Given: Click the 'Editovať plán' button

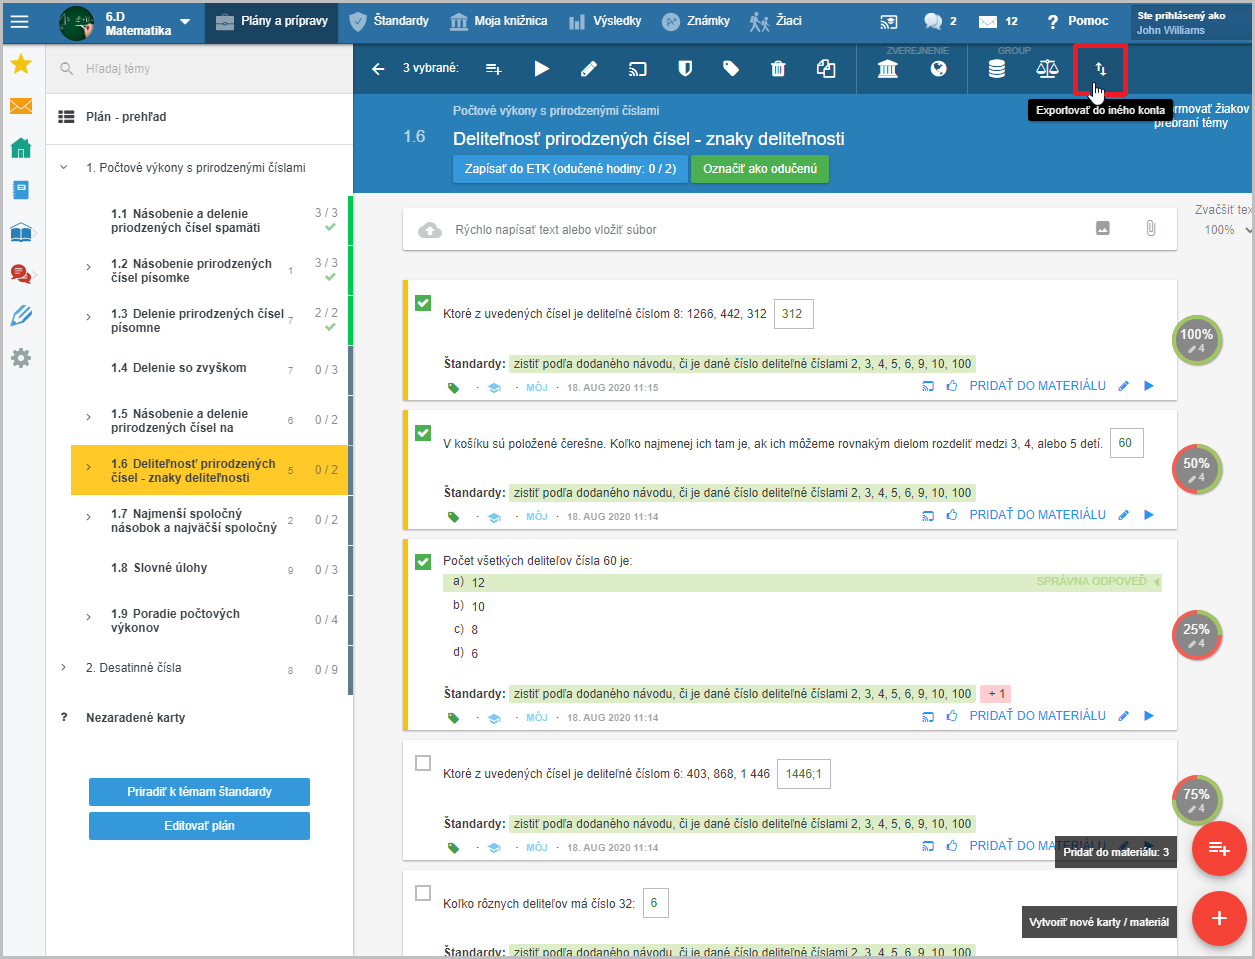Looking at the screenshot, I should [199, 826].
